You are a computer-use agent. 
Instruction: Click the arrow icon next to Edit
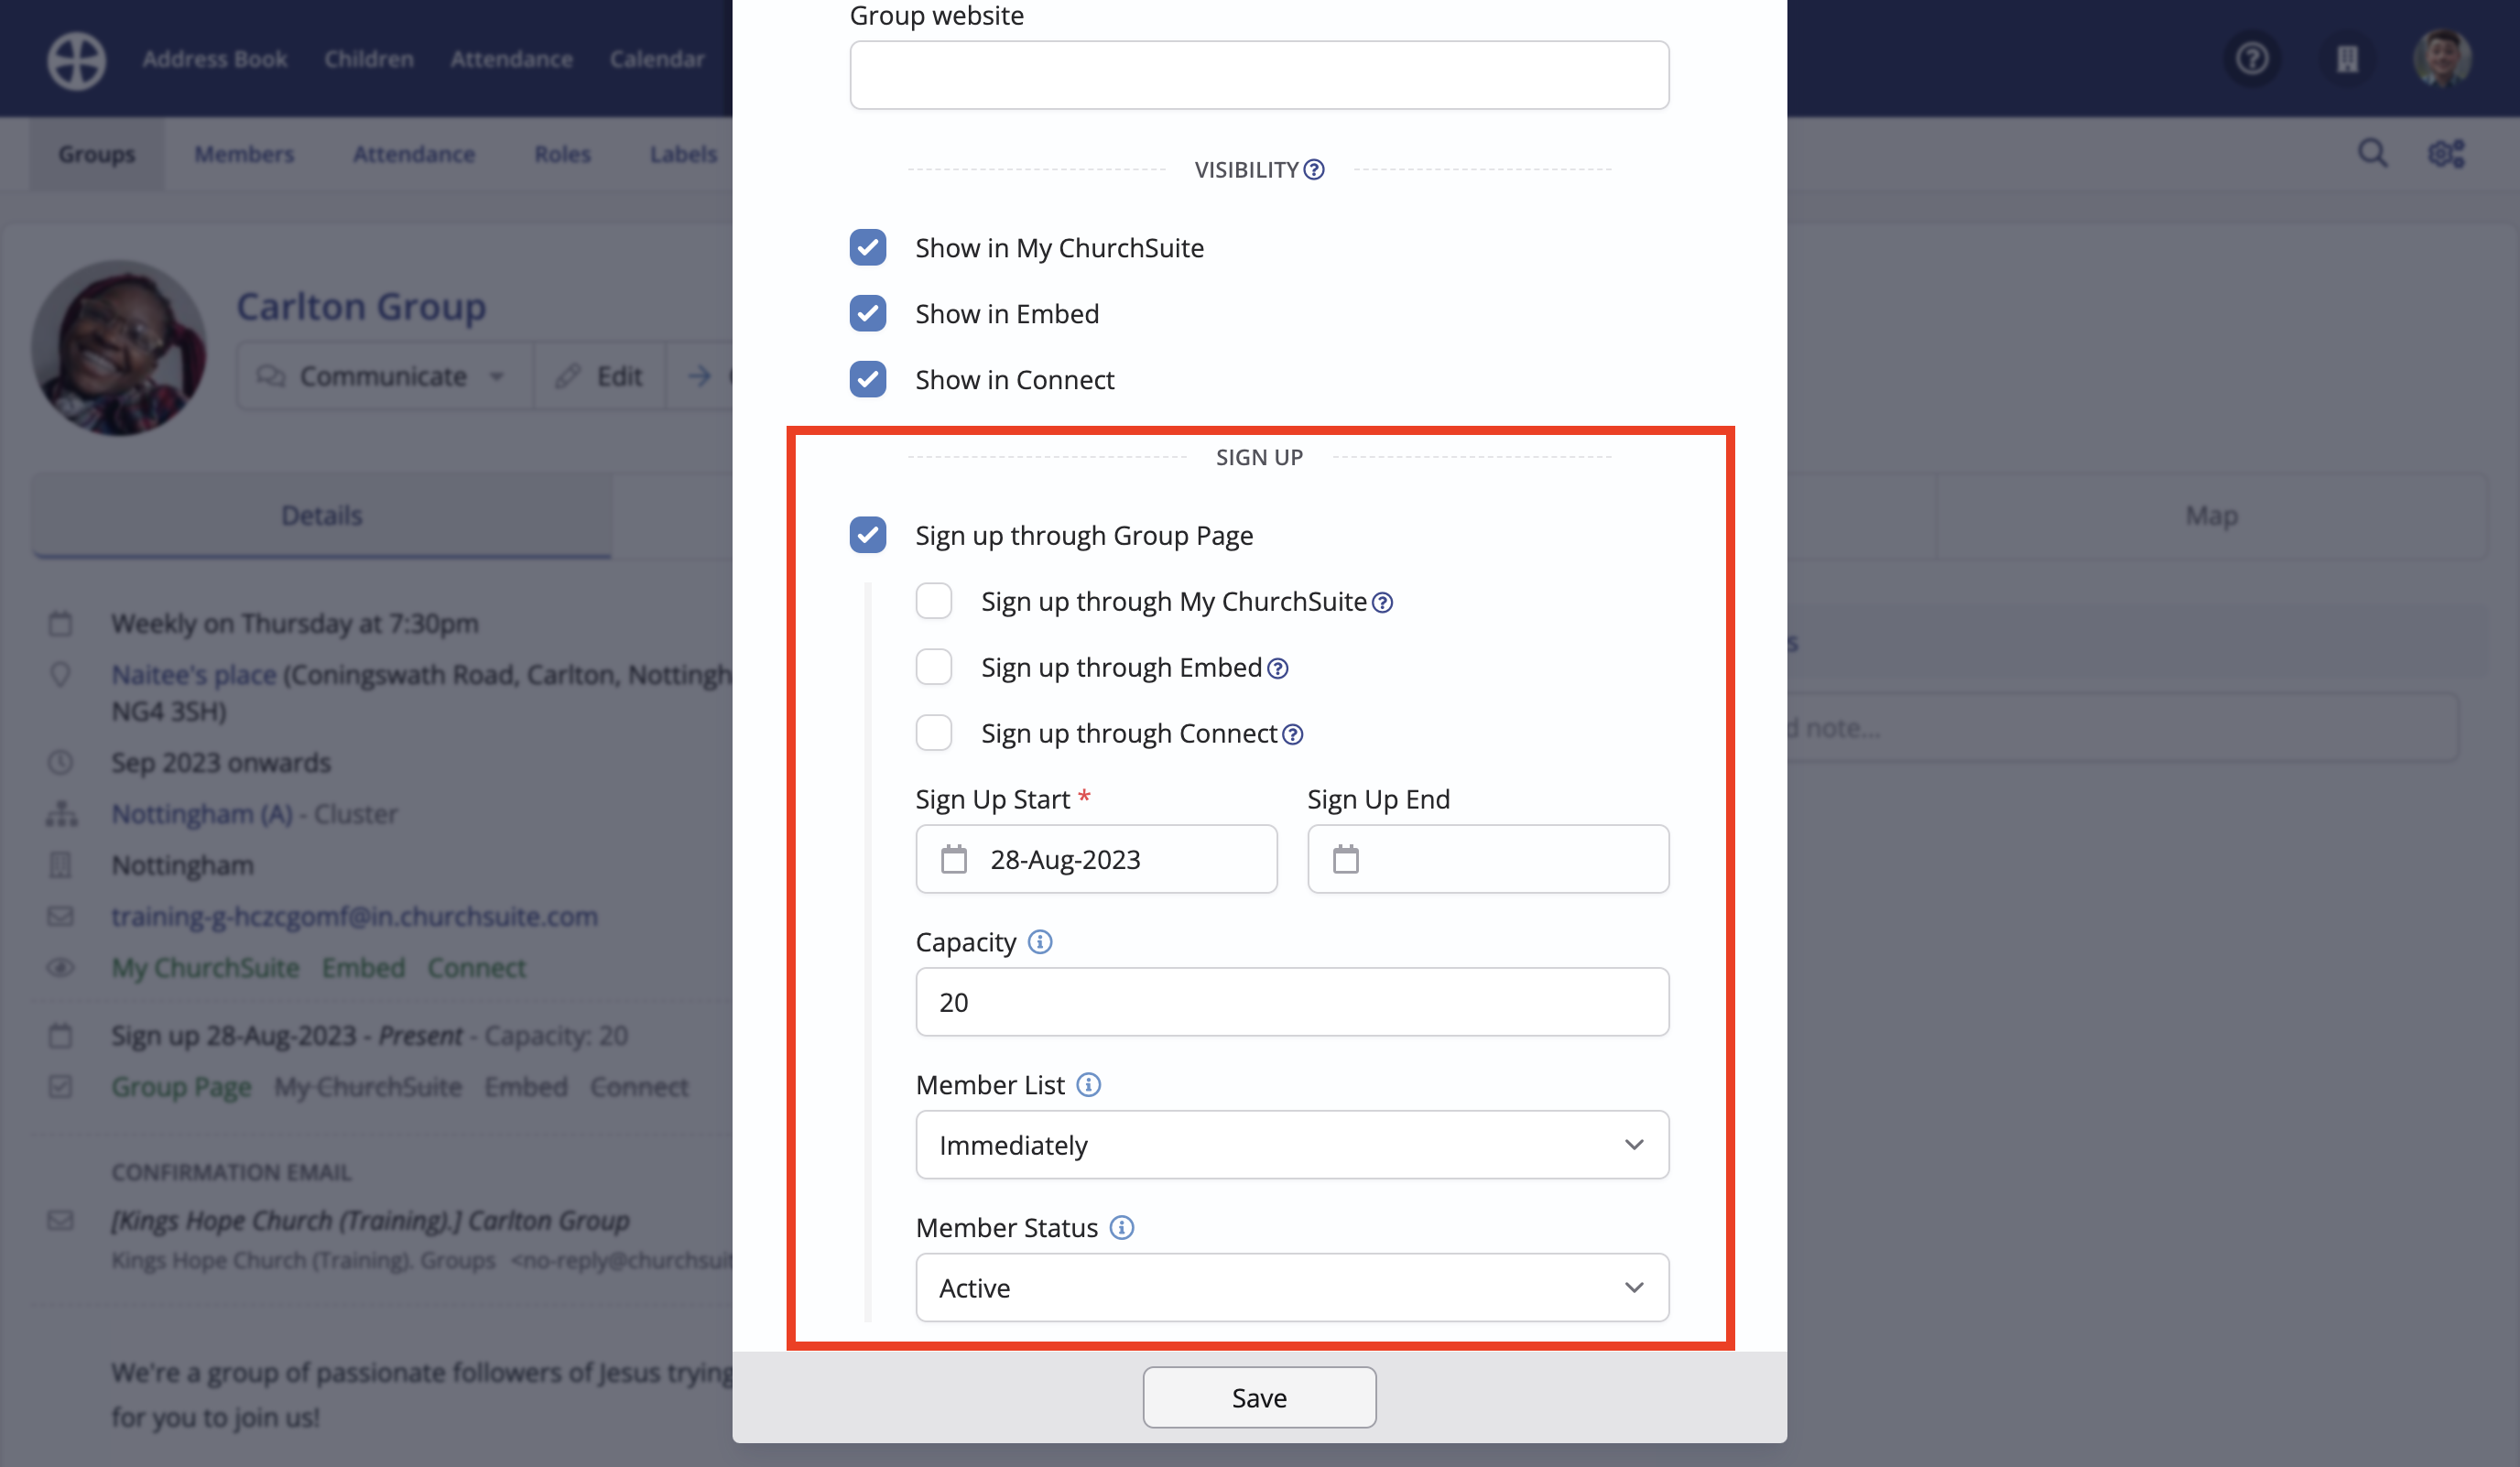699,376
